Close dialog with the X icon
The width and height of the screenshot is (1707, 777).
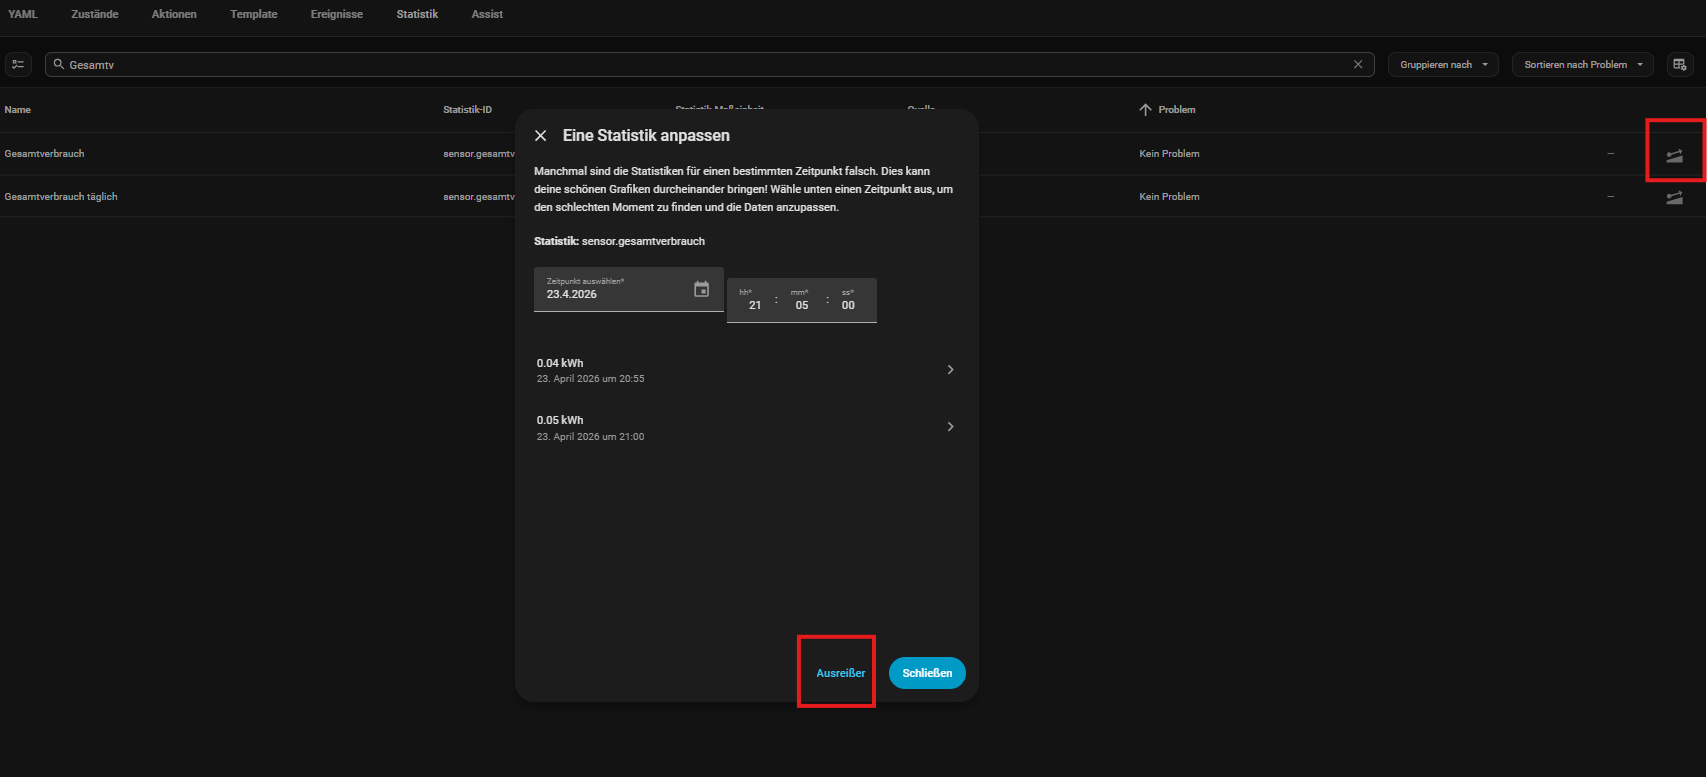click(x=541, y=136)
